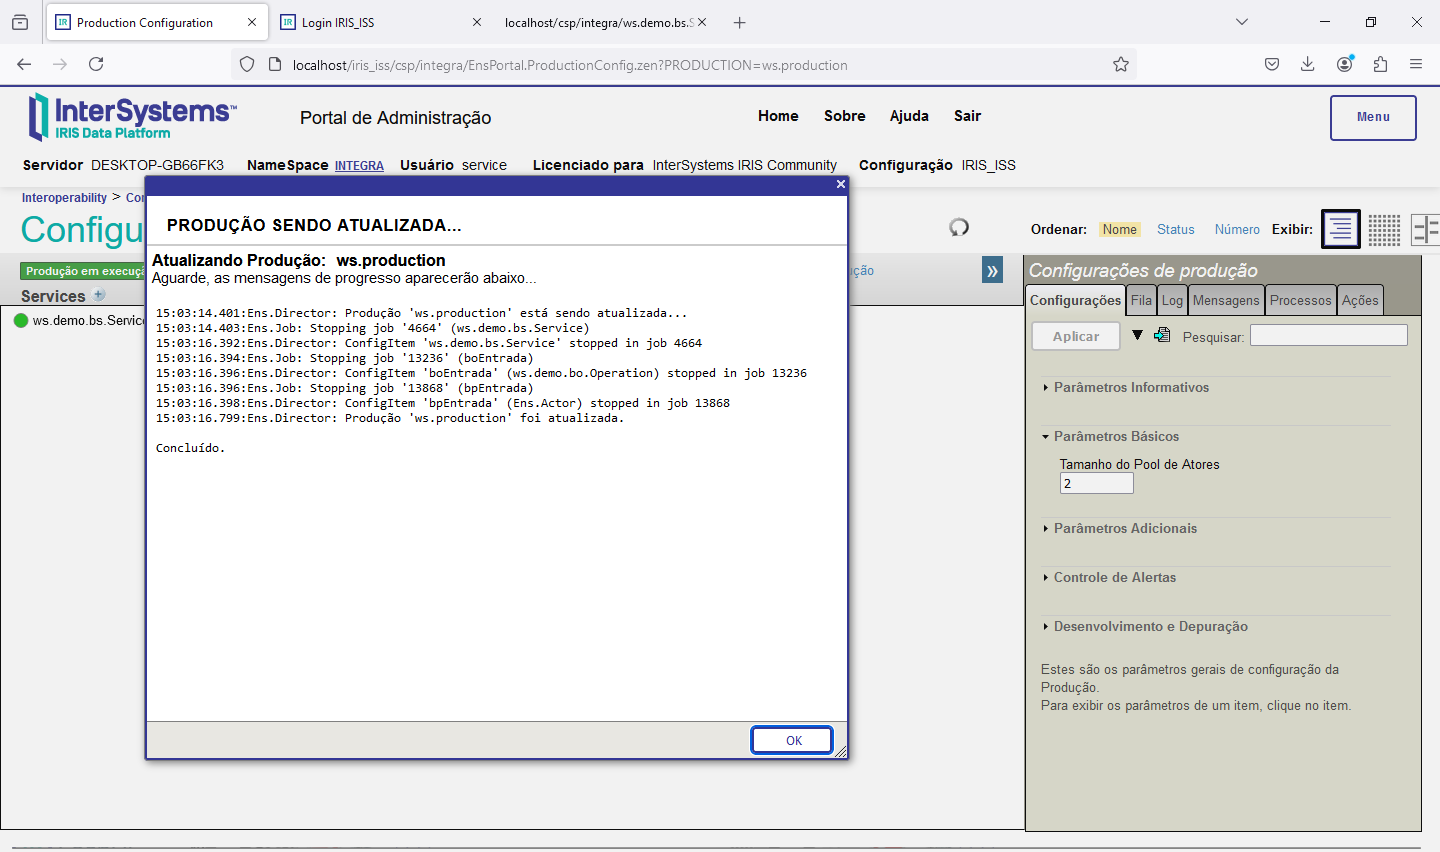The image size is (1440, 852).
Task: Select the list view display icon
Action: (1340, 229)
